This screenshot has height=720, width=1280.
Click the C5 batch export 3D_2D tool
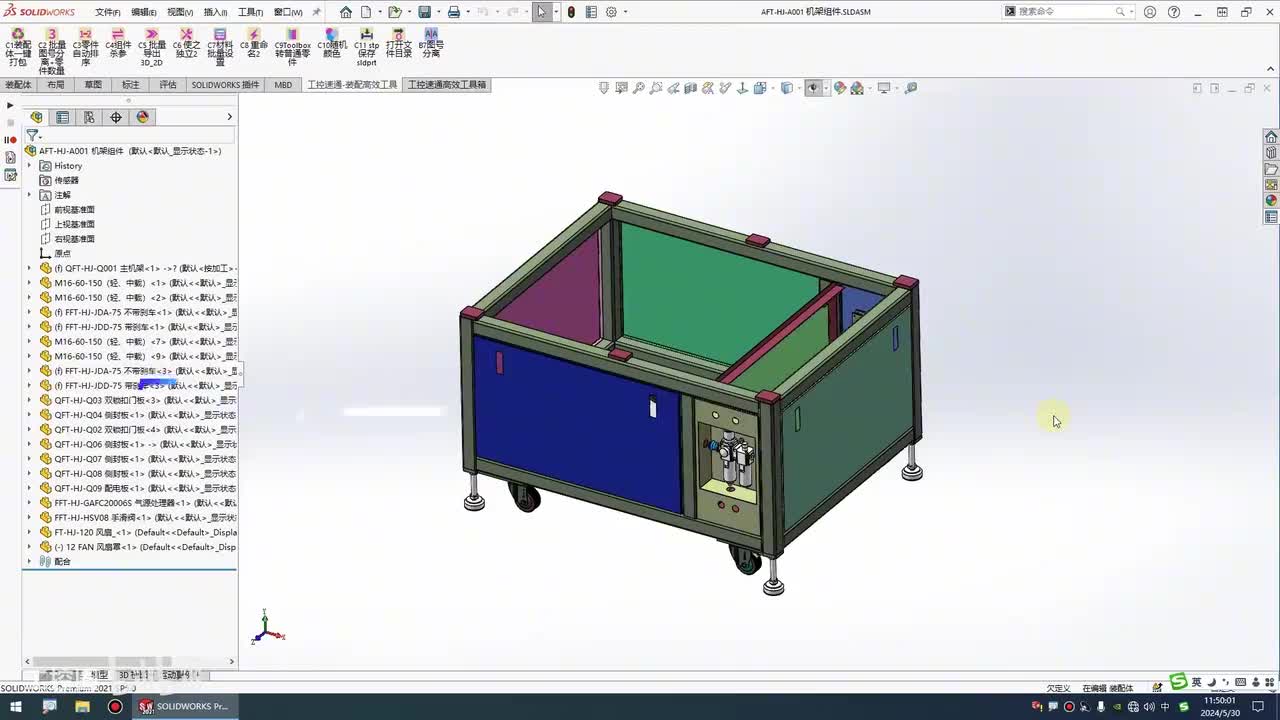(151, 47)
